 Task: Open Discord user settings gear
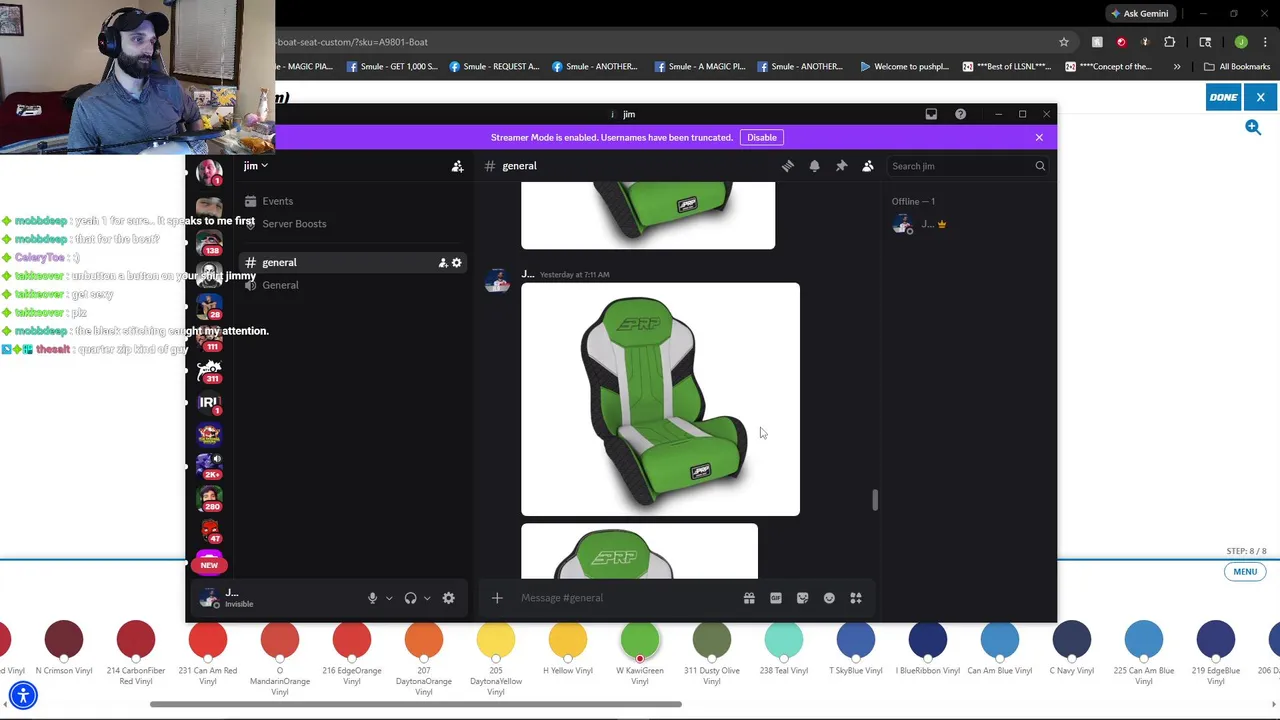pos(448,598)
